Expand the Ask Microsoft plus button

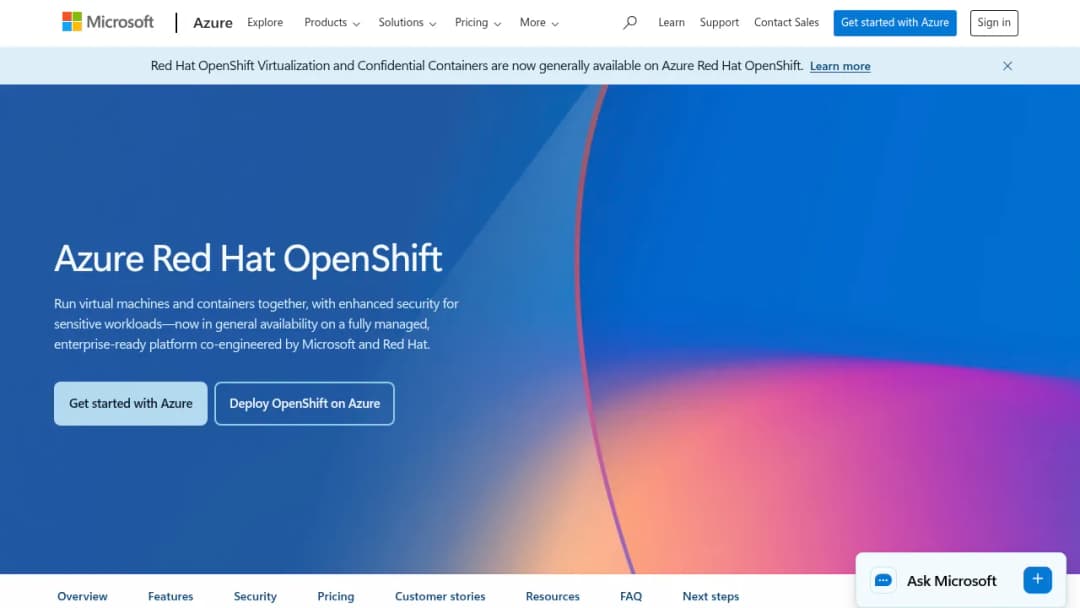[1037, 580]
